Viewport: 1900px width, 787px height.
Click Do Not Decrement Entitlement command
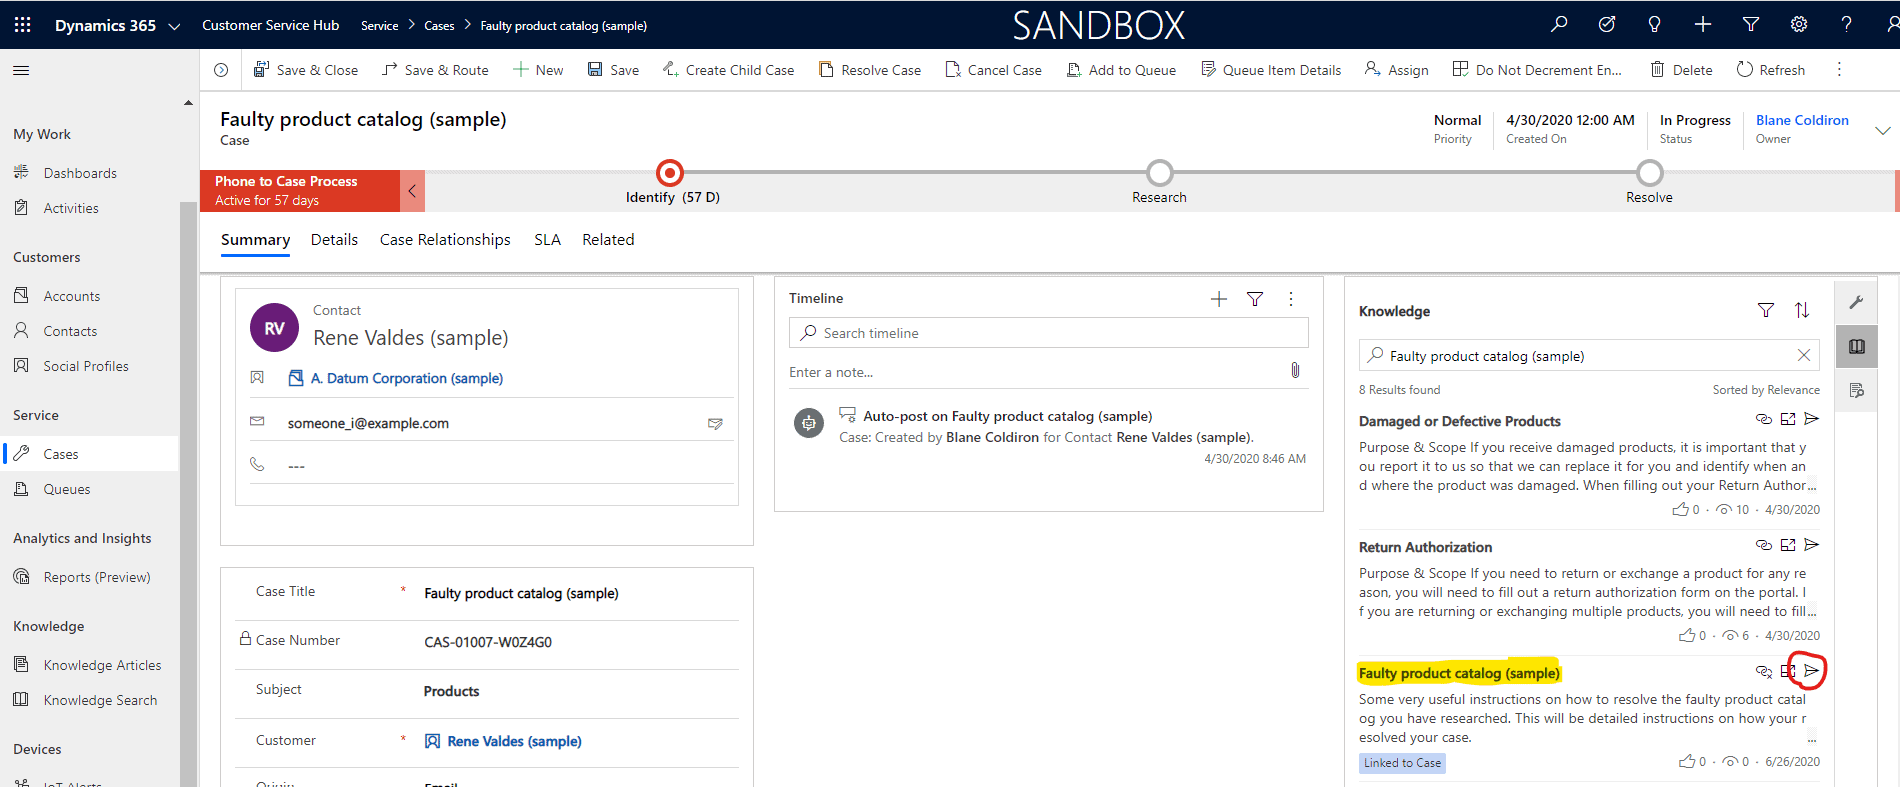point(1537,70)
